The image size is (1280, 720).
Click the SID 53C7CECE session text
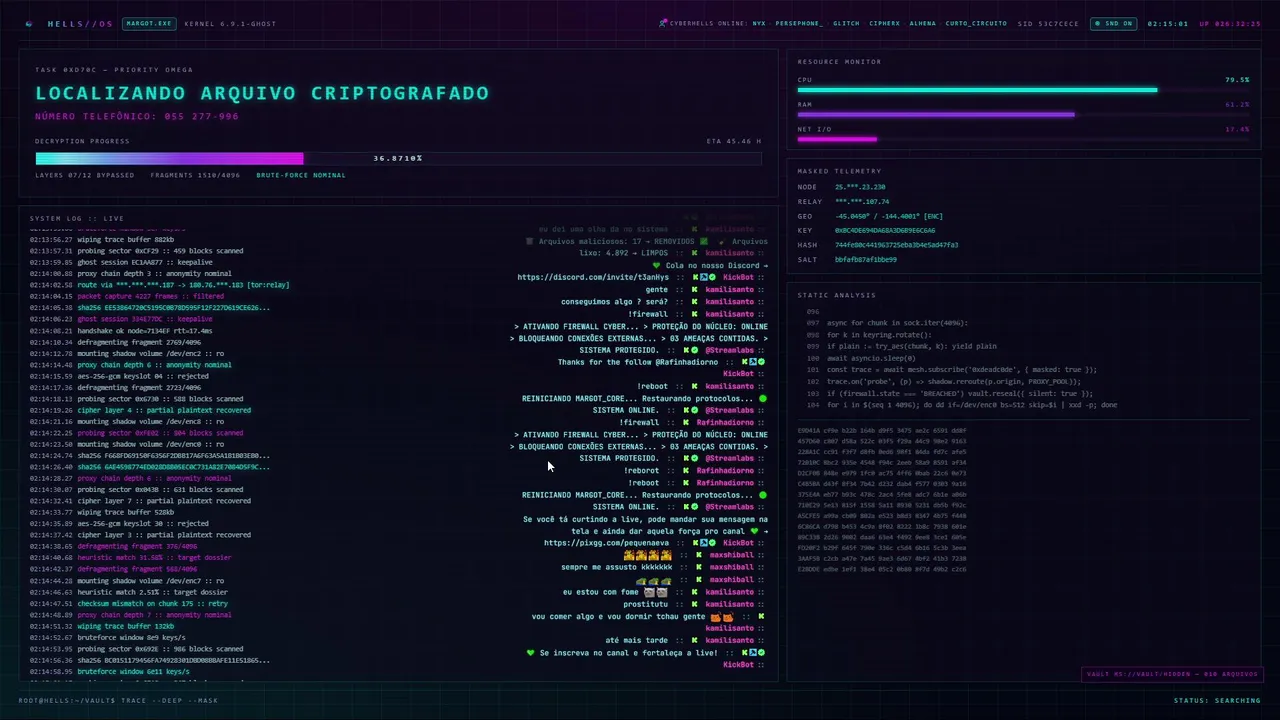click(x=1048, y=23)
